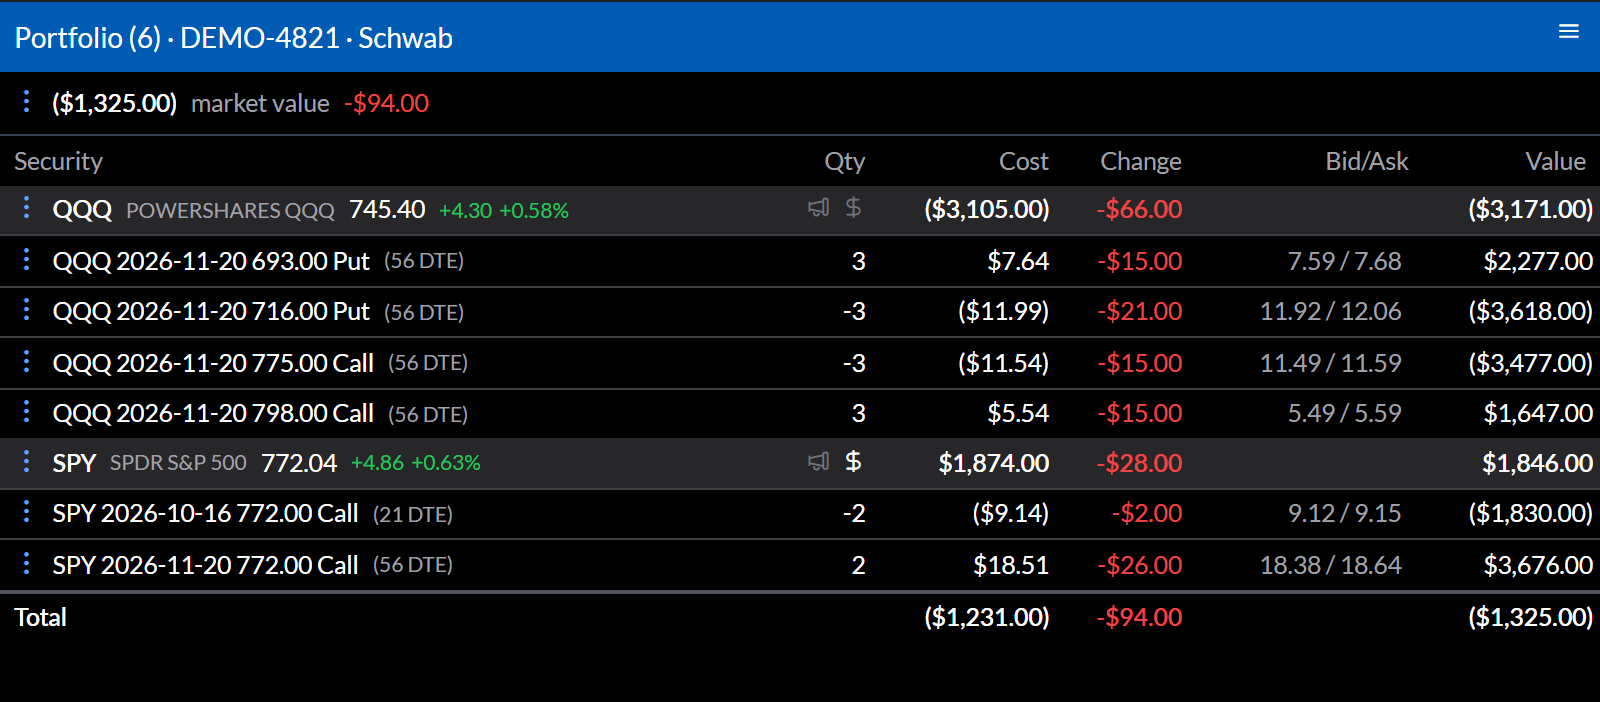Click the megaphone alert icon in QQQ row

[818, 208]
